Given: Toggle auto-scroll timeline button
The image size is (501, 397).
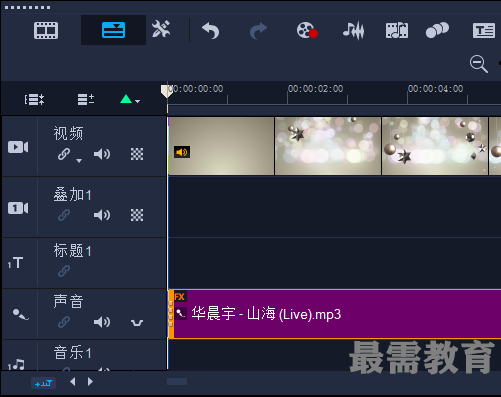Looking at the screenshot, I should [x=43, y=383].
